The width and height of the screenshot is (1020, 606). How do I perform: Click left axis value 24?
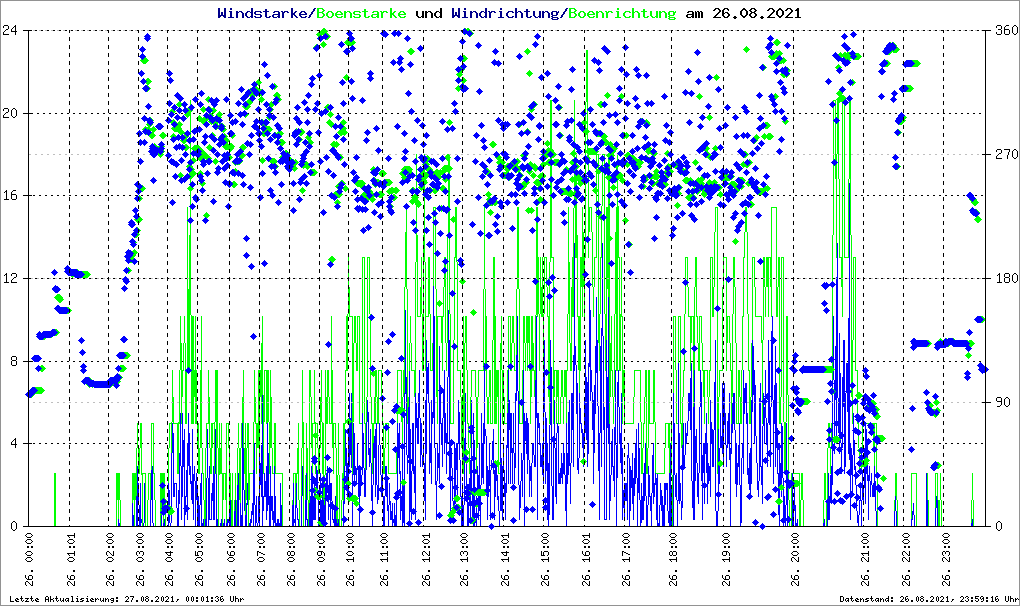10,30
